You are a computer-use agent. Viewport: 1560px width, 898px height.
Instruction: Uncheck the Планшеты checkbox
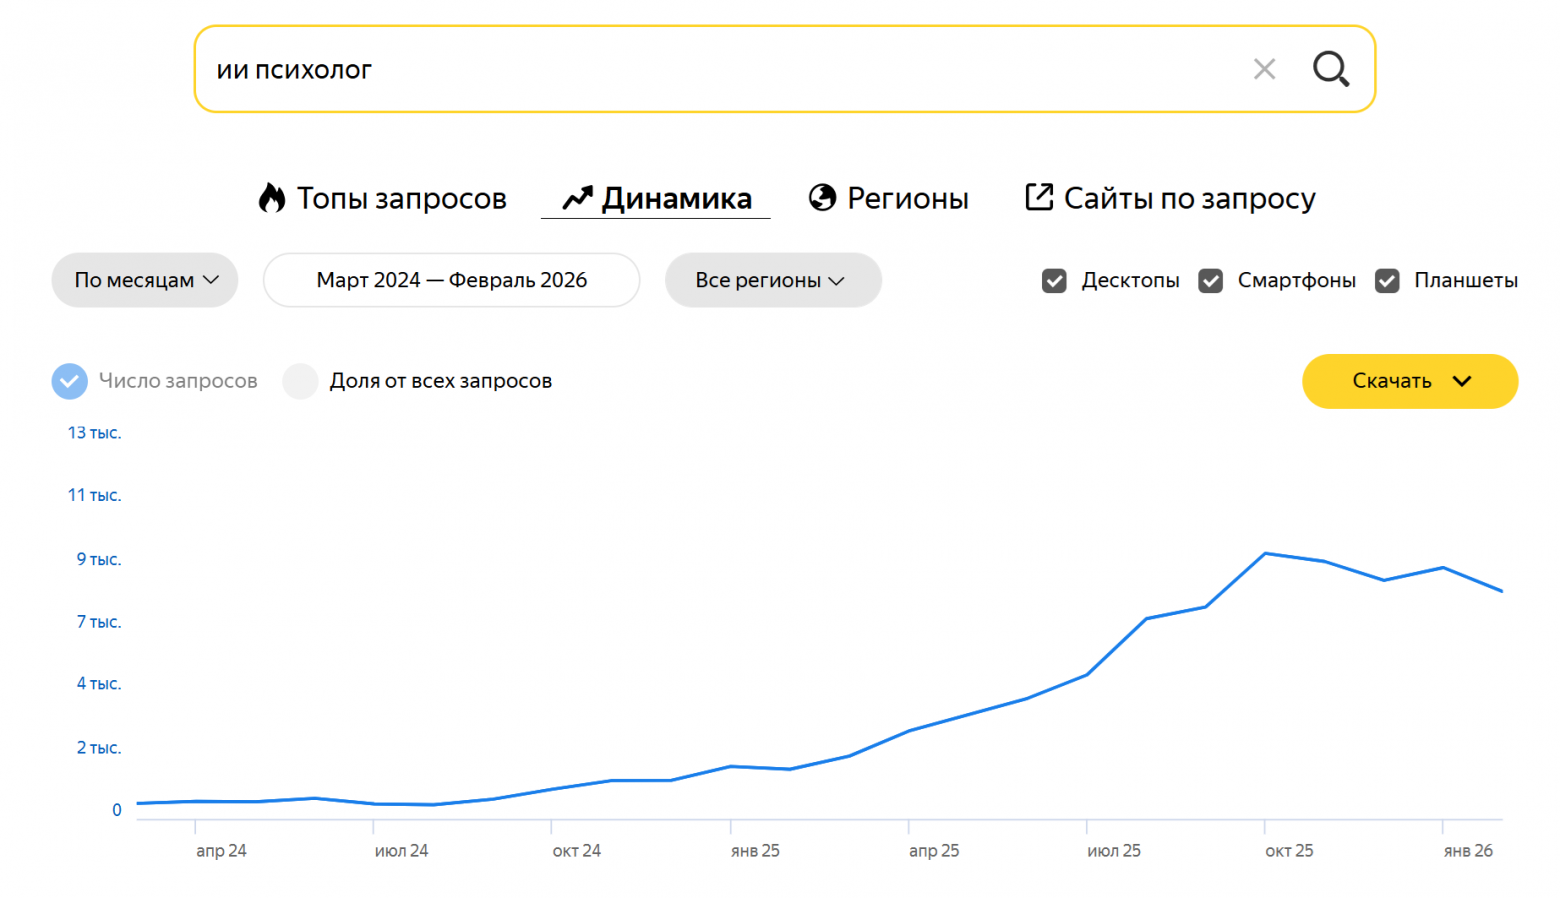1387,281
